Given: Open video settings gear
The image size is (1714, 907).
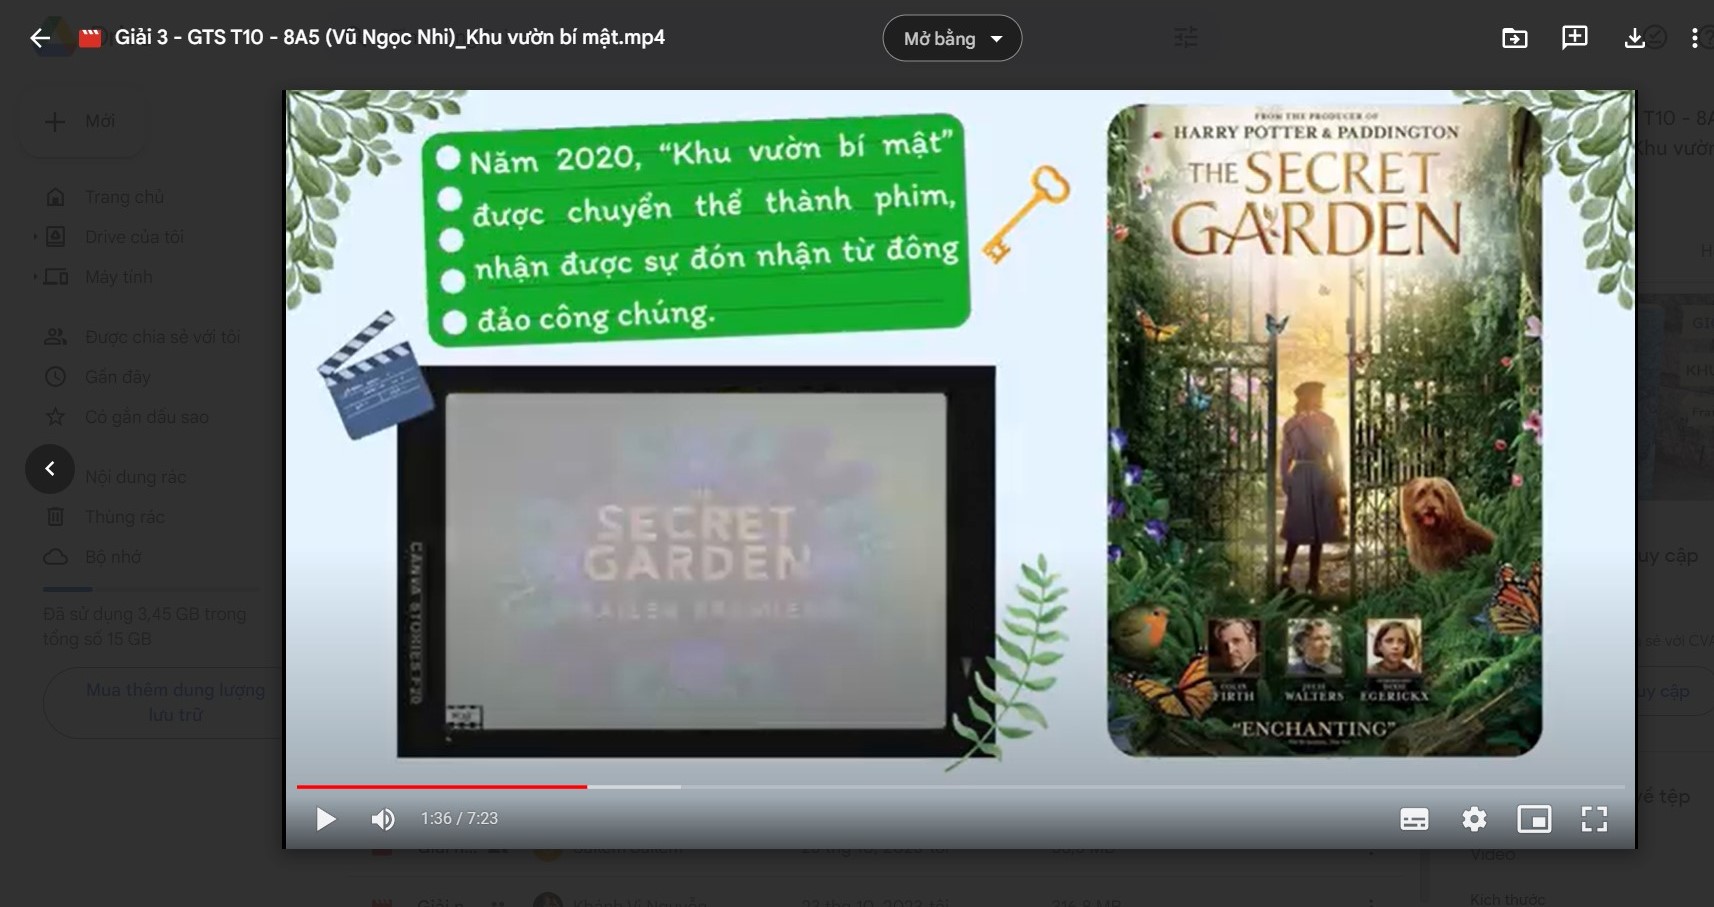Looking at the screenshot, I should [1474, 819].
